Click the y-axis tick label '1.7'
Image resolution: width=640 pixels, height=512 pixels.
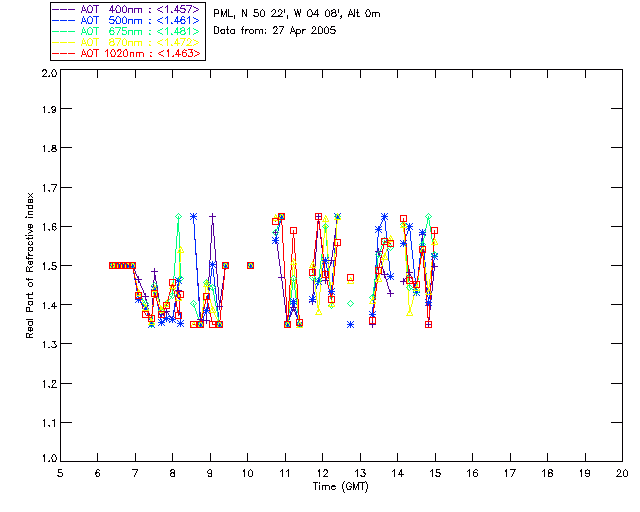click(49, 188)
